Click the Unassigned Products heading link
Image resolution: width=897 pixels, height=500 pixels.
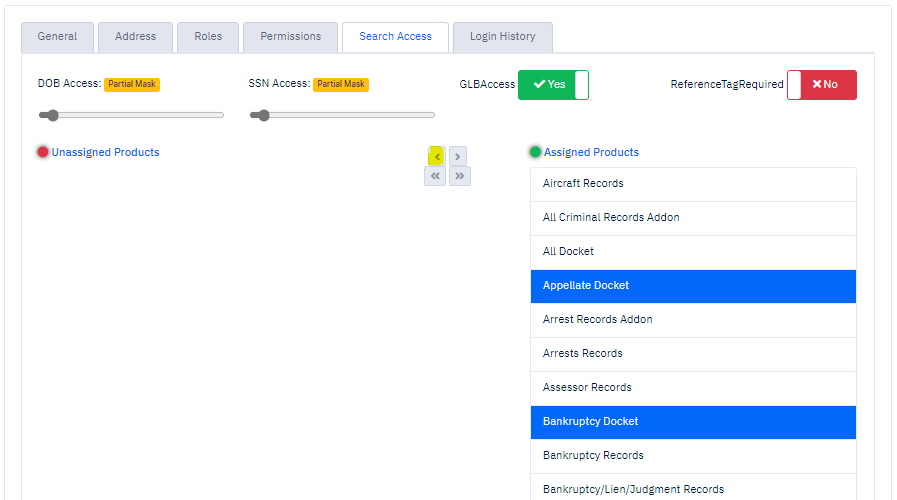coord(105,152)
